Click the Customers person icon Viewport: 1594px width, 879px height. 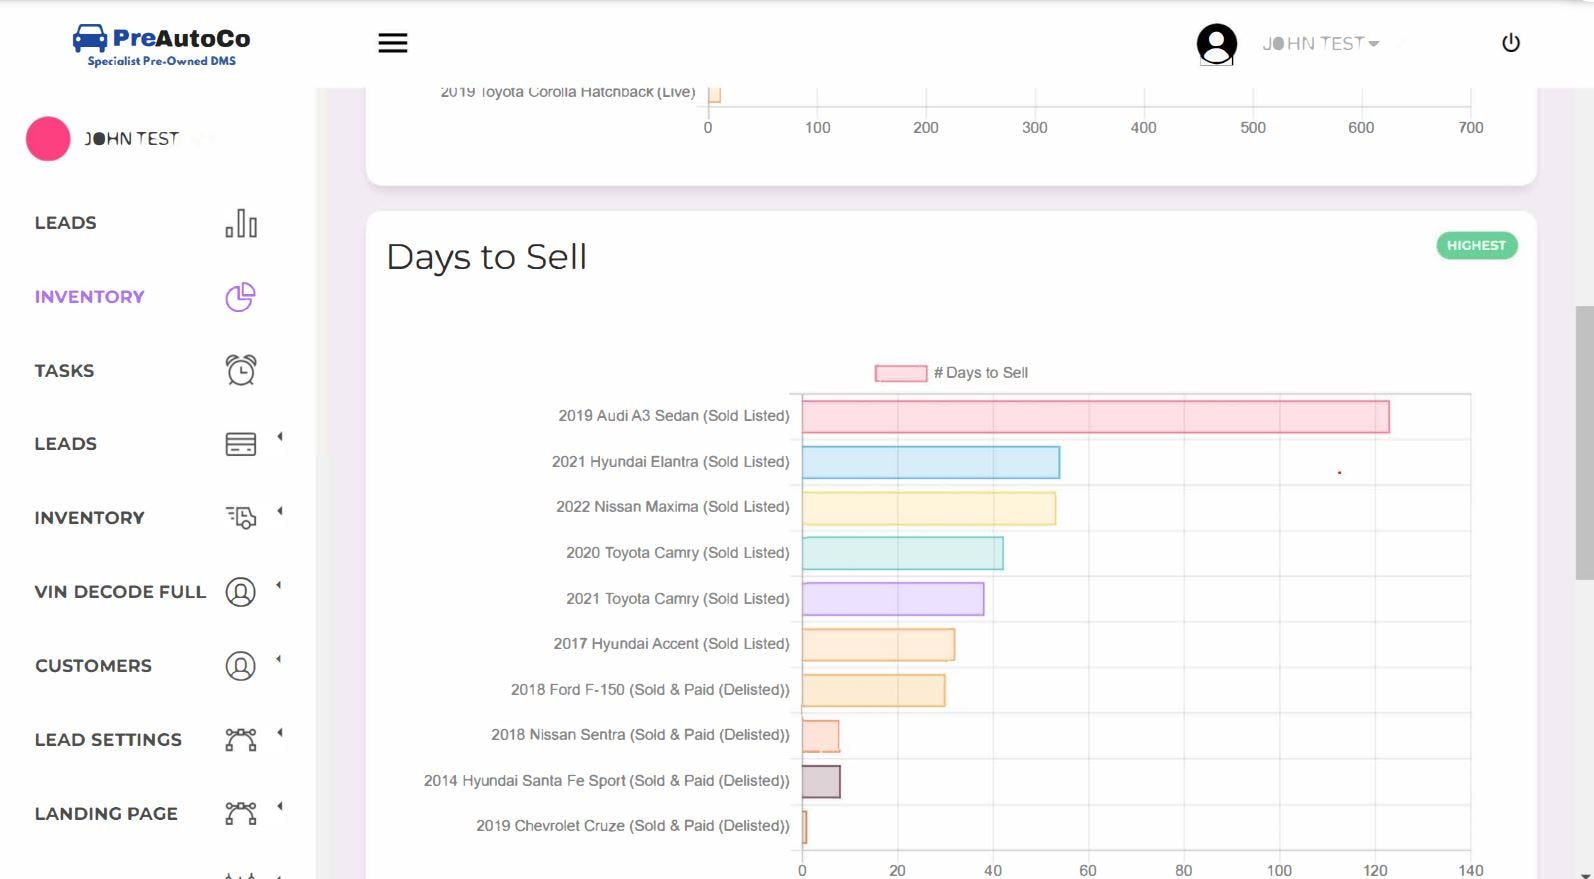240,666
